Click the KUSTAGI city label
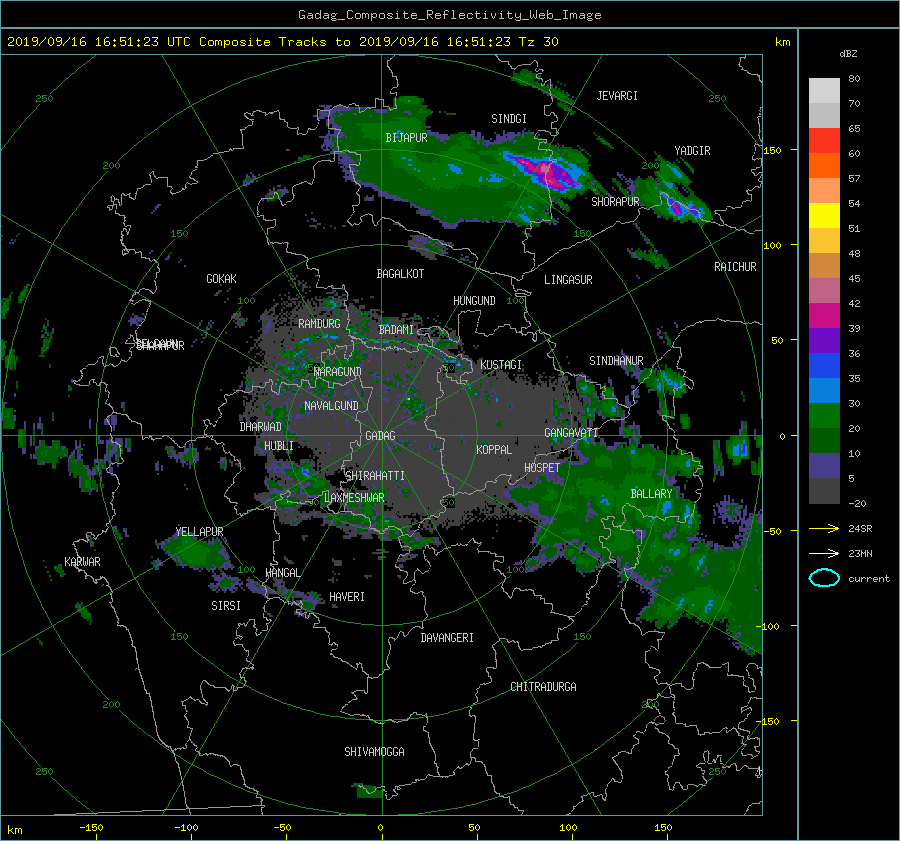 point(501,365)
